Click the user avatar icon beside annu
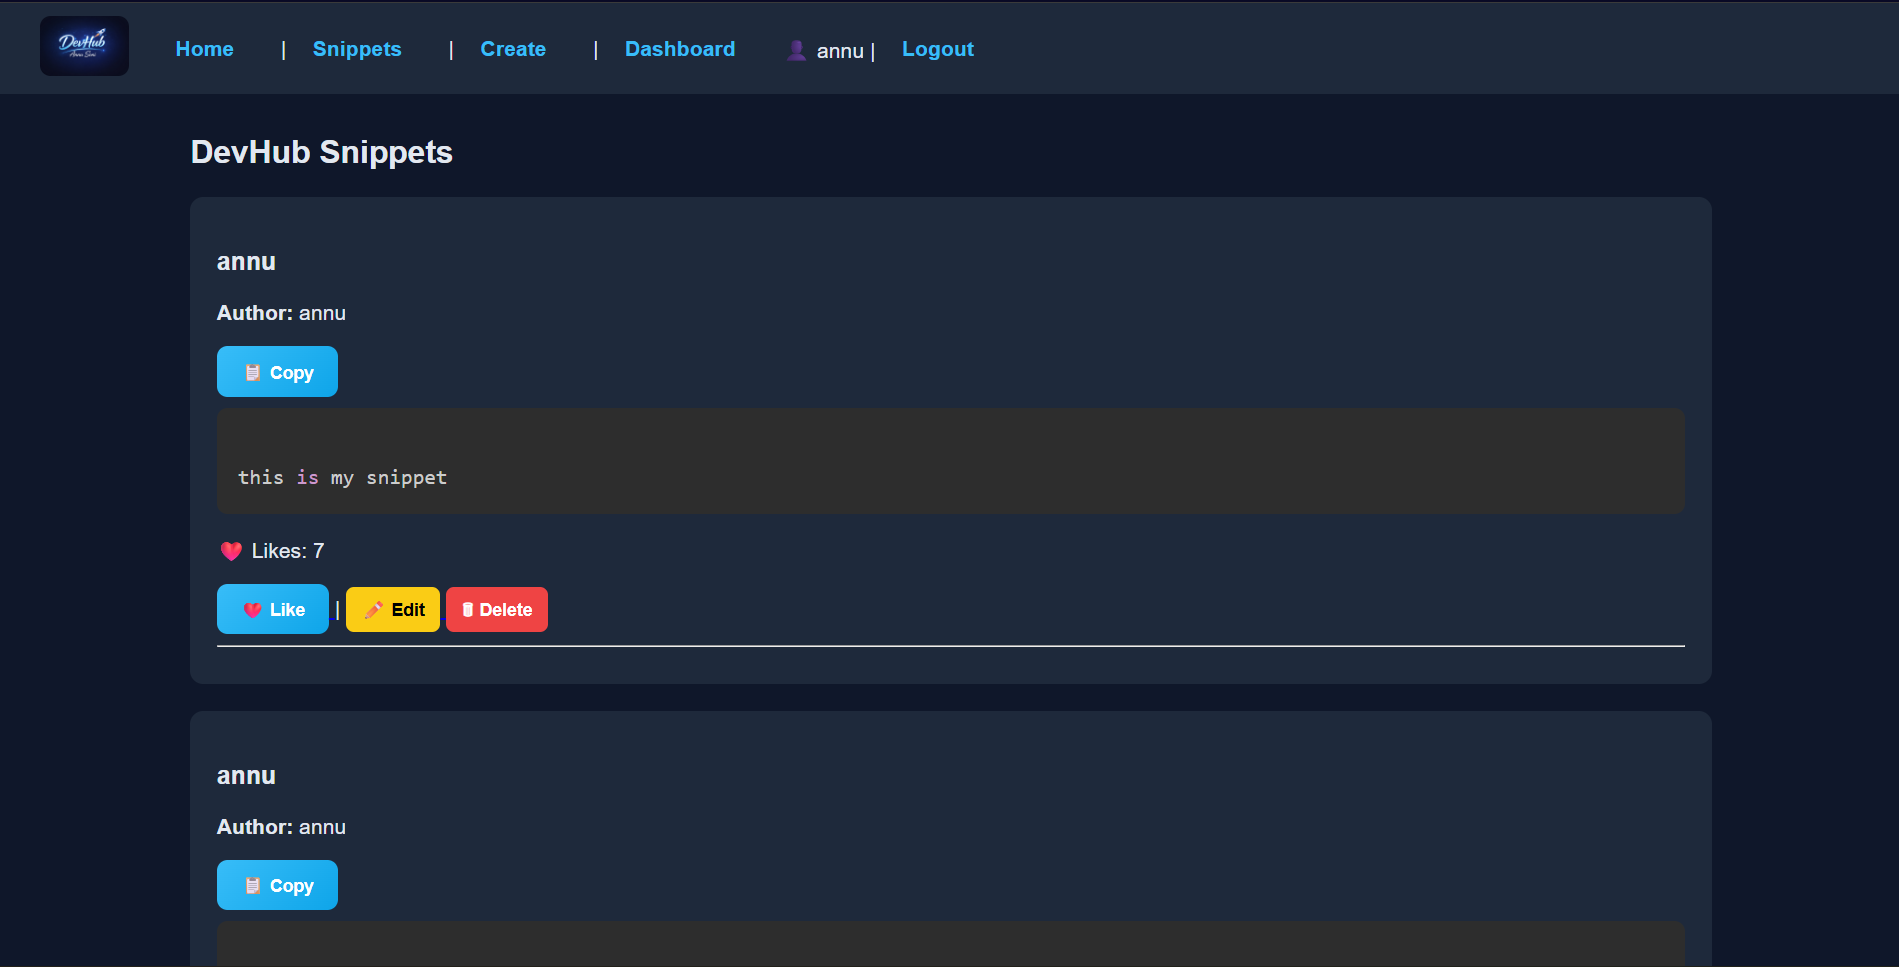1899x967 pixels. [796, 50]
